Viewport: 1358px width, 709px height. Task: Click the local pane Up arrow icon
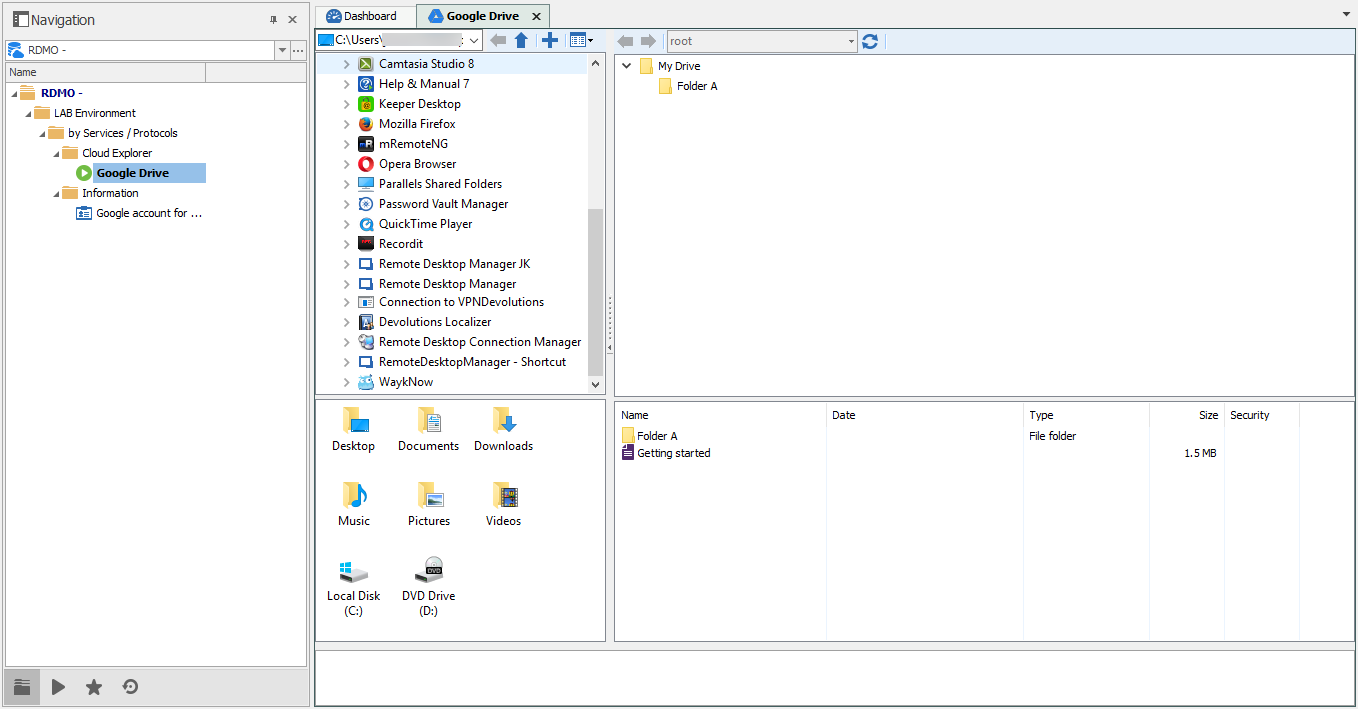(x=521, y=41)
